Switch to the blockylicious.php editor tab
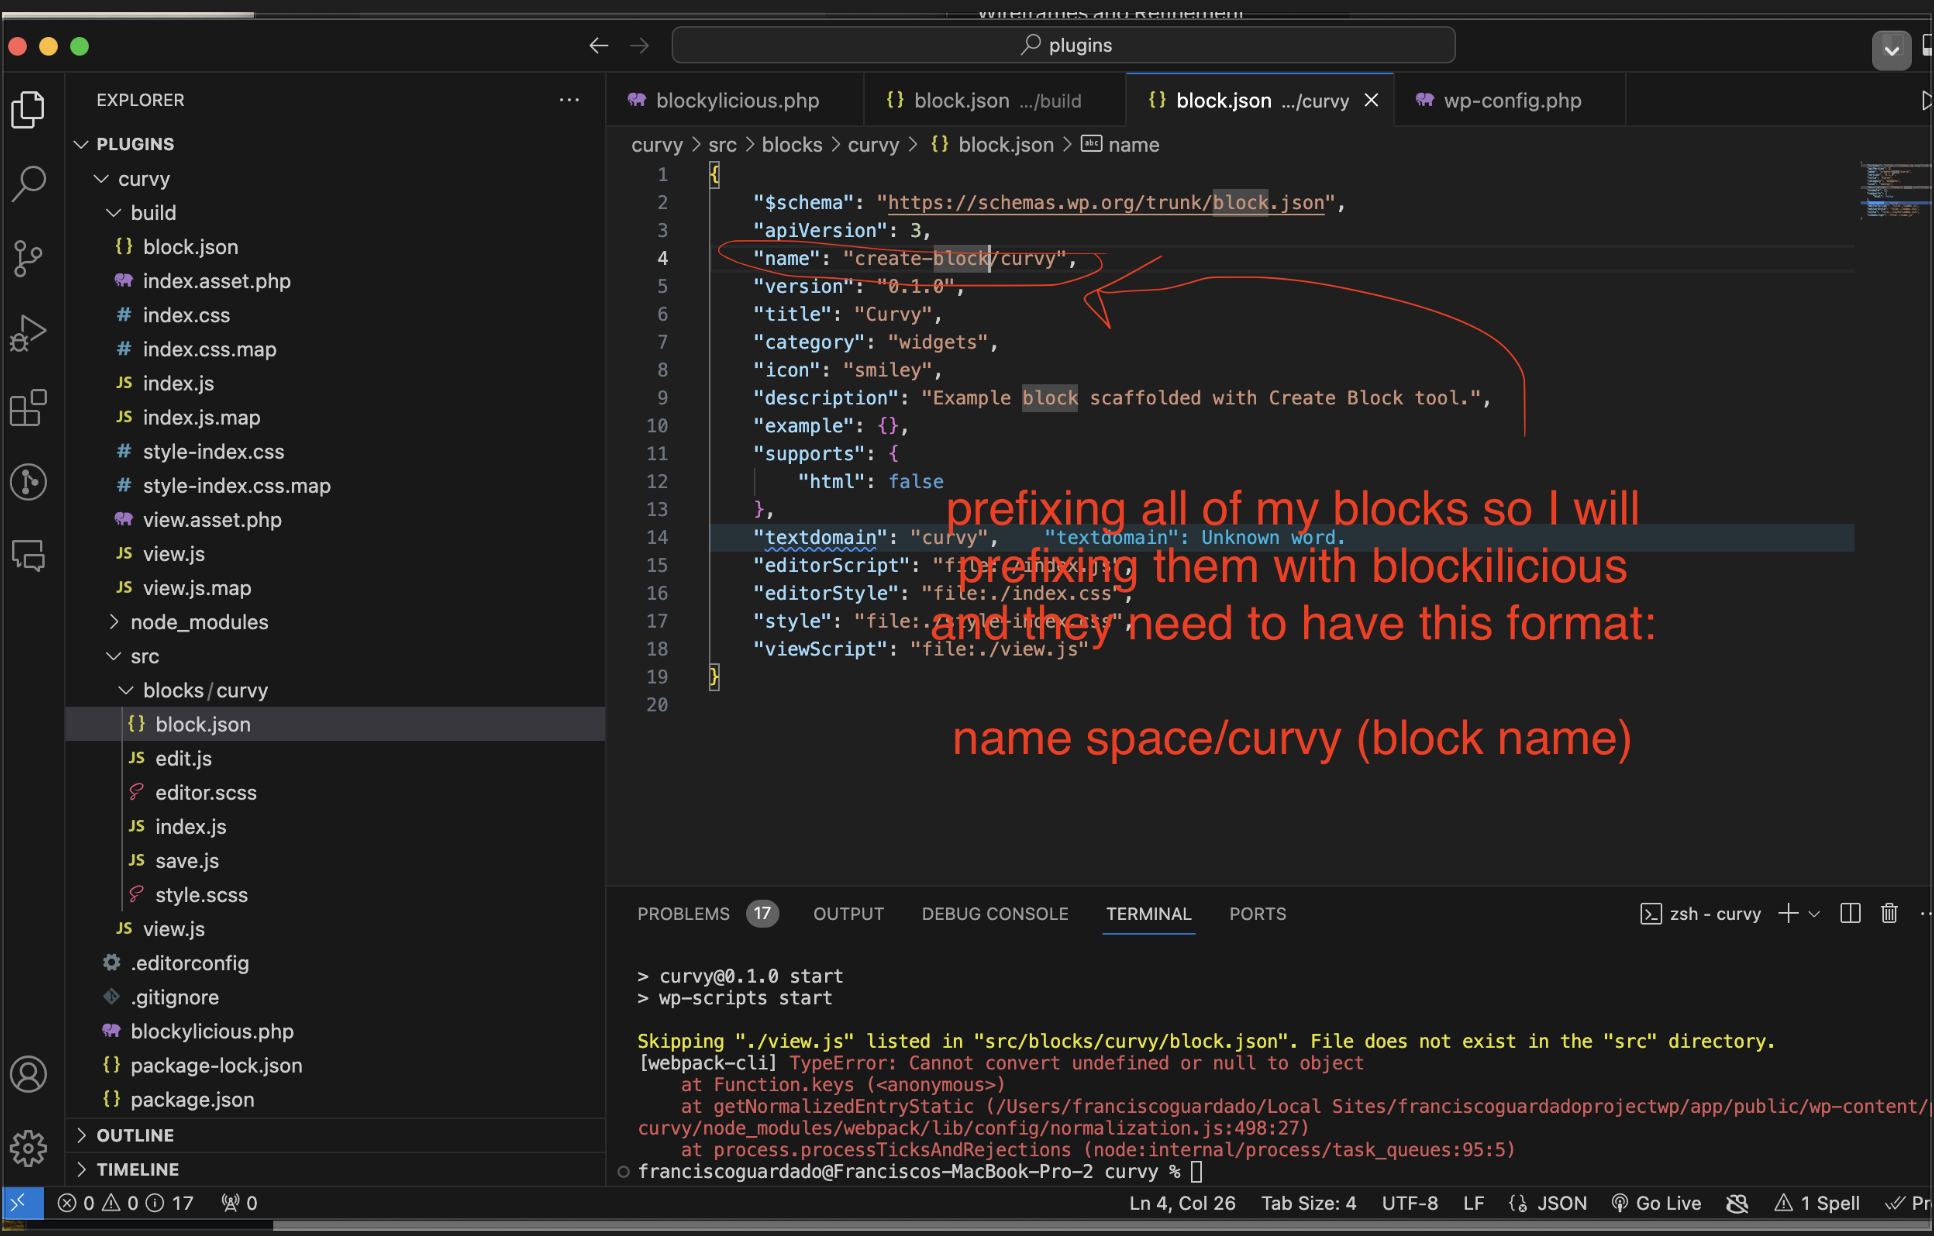 (x=736, y=100)
